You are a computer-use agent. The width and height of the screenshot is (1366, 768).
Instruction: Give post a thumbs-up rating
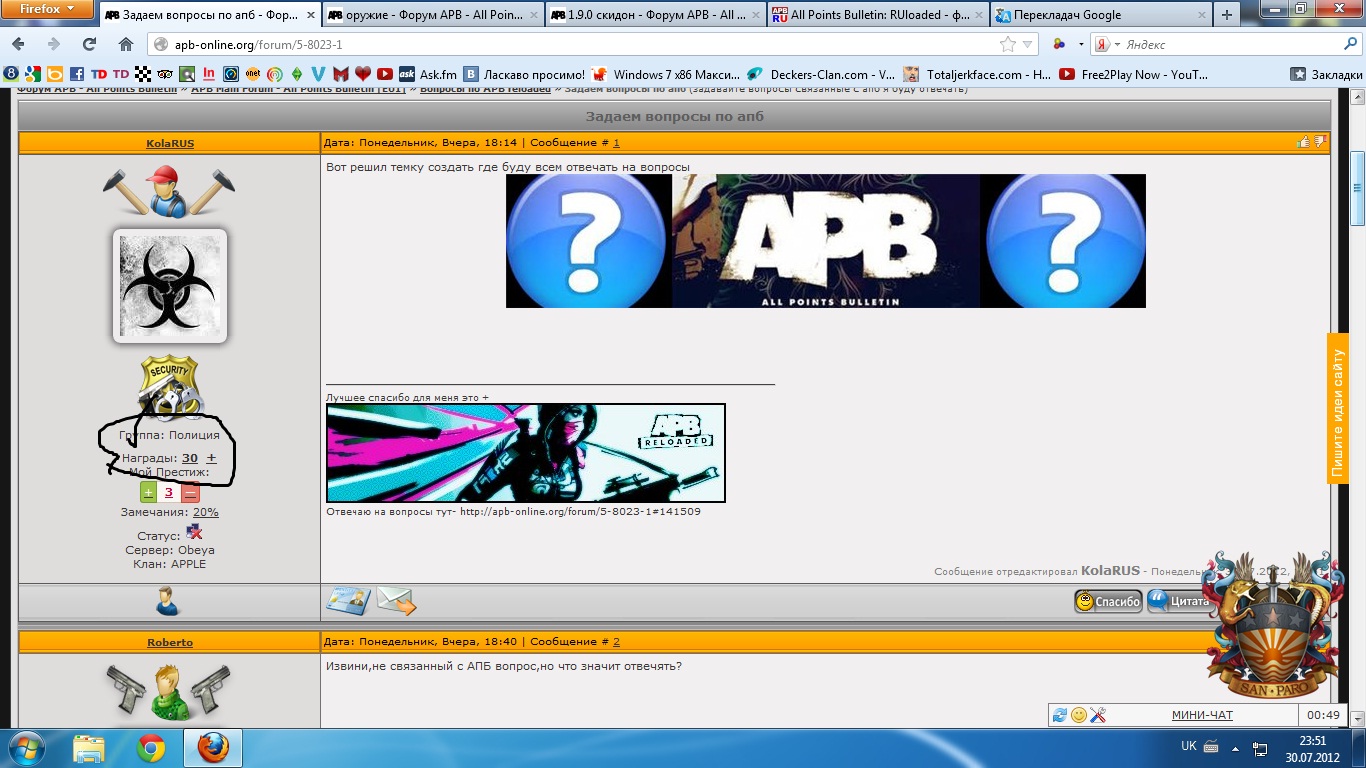click(x=1303, y=142)
